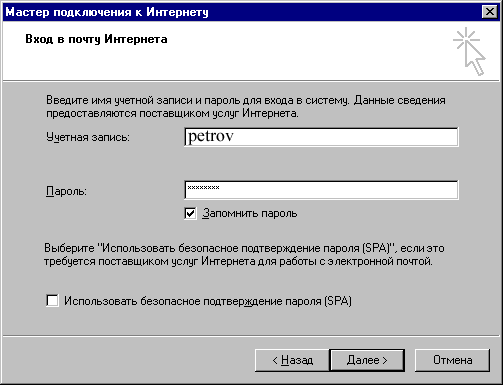Viewport: 503px width, 385px height.
Task: Click the asterisks in the password field
Action: tap(203, 187)
